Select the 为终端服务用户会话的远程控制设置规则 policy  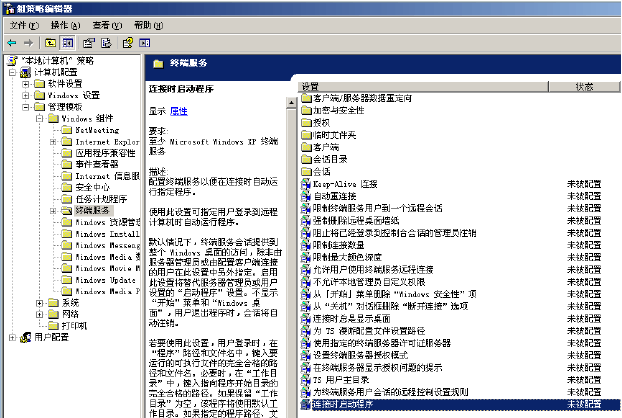[391, 392]
